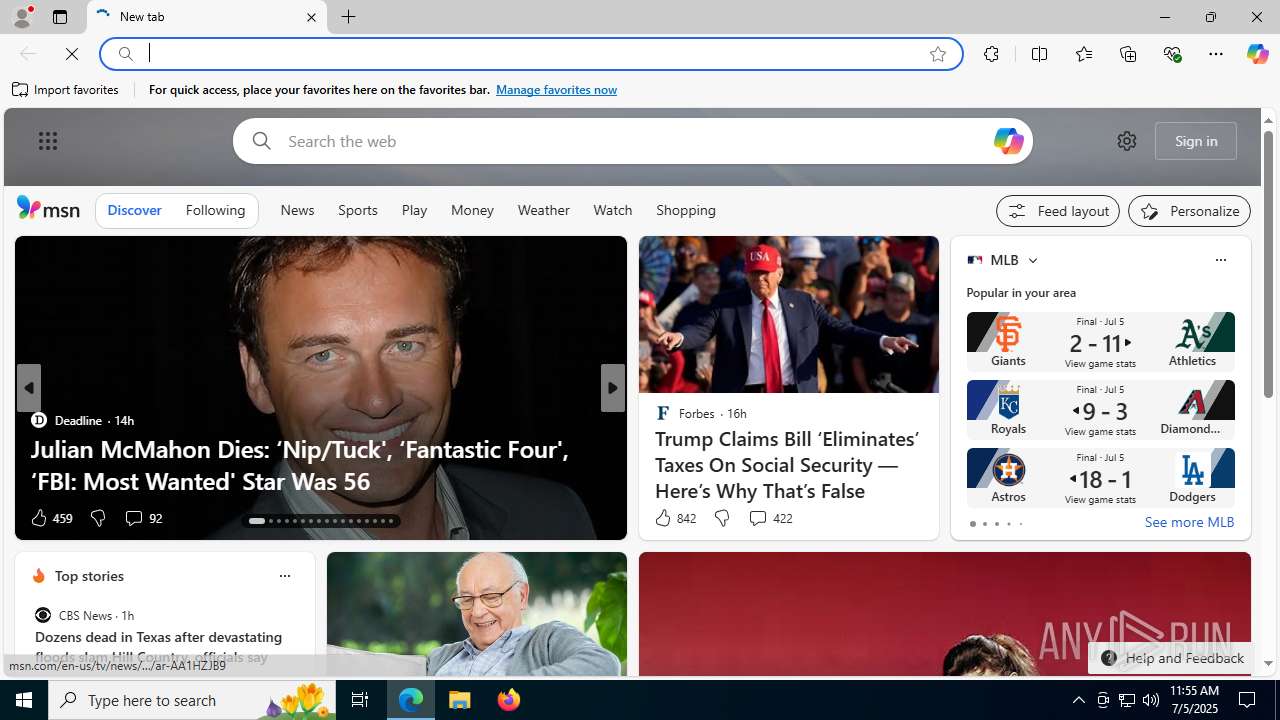Click the Sign in button
Image resolution: width=1280 pixels, height=720 pixels.
[x=1196, y=141]
